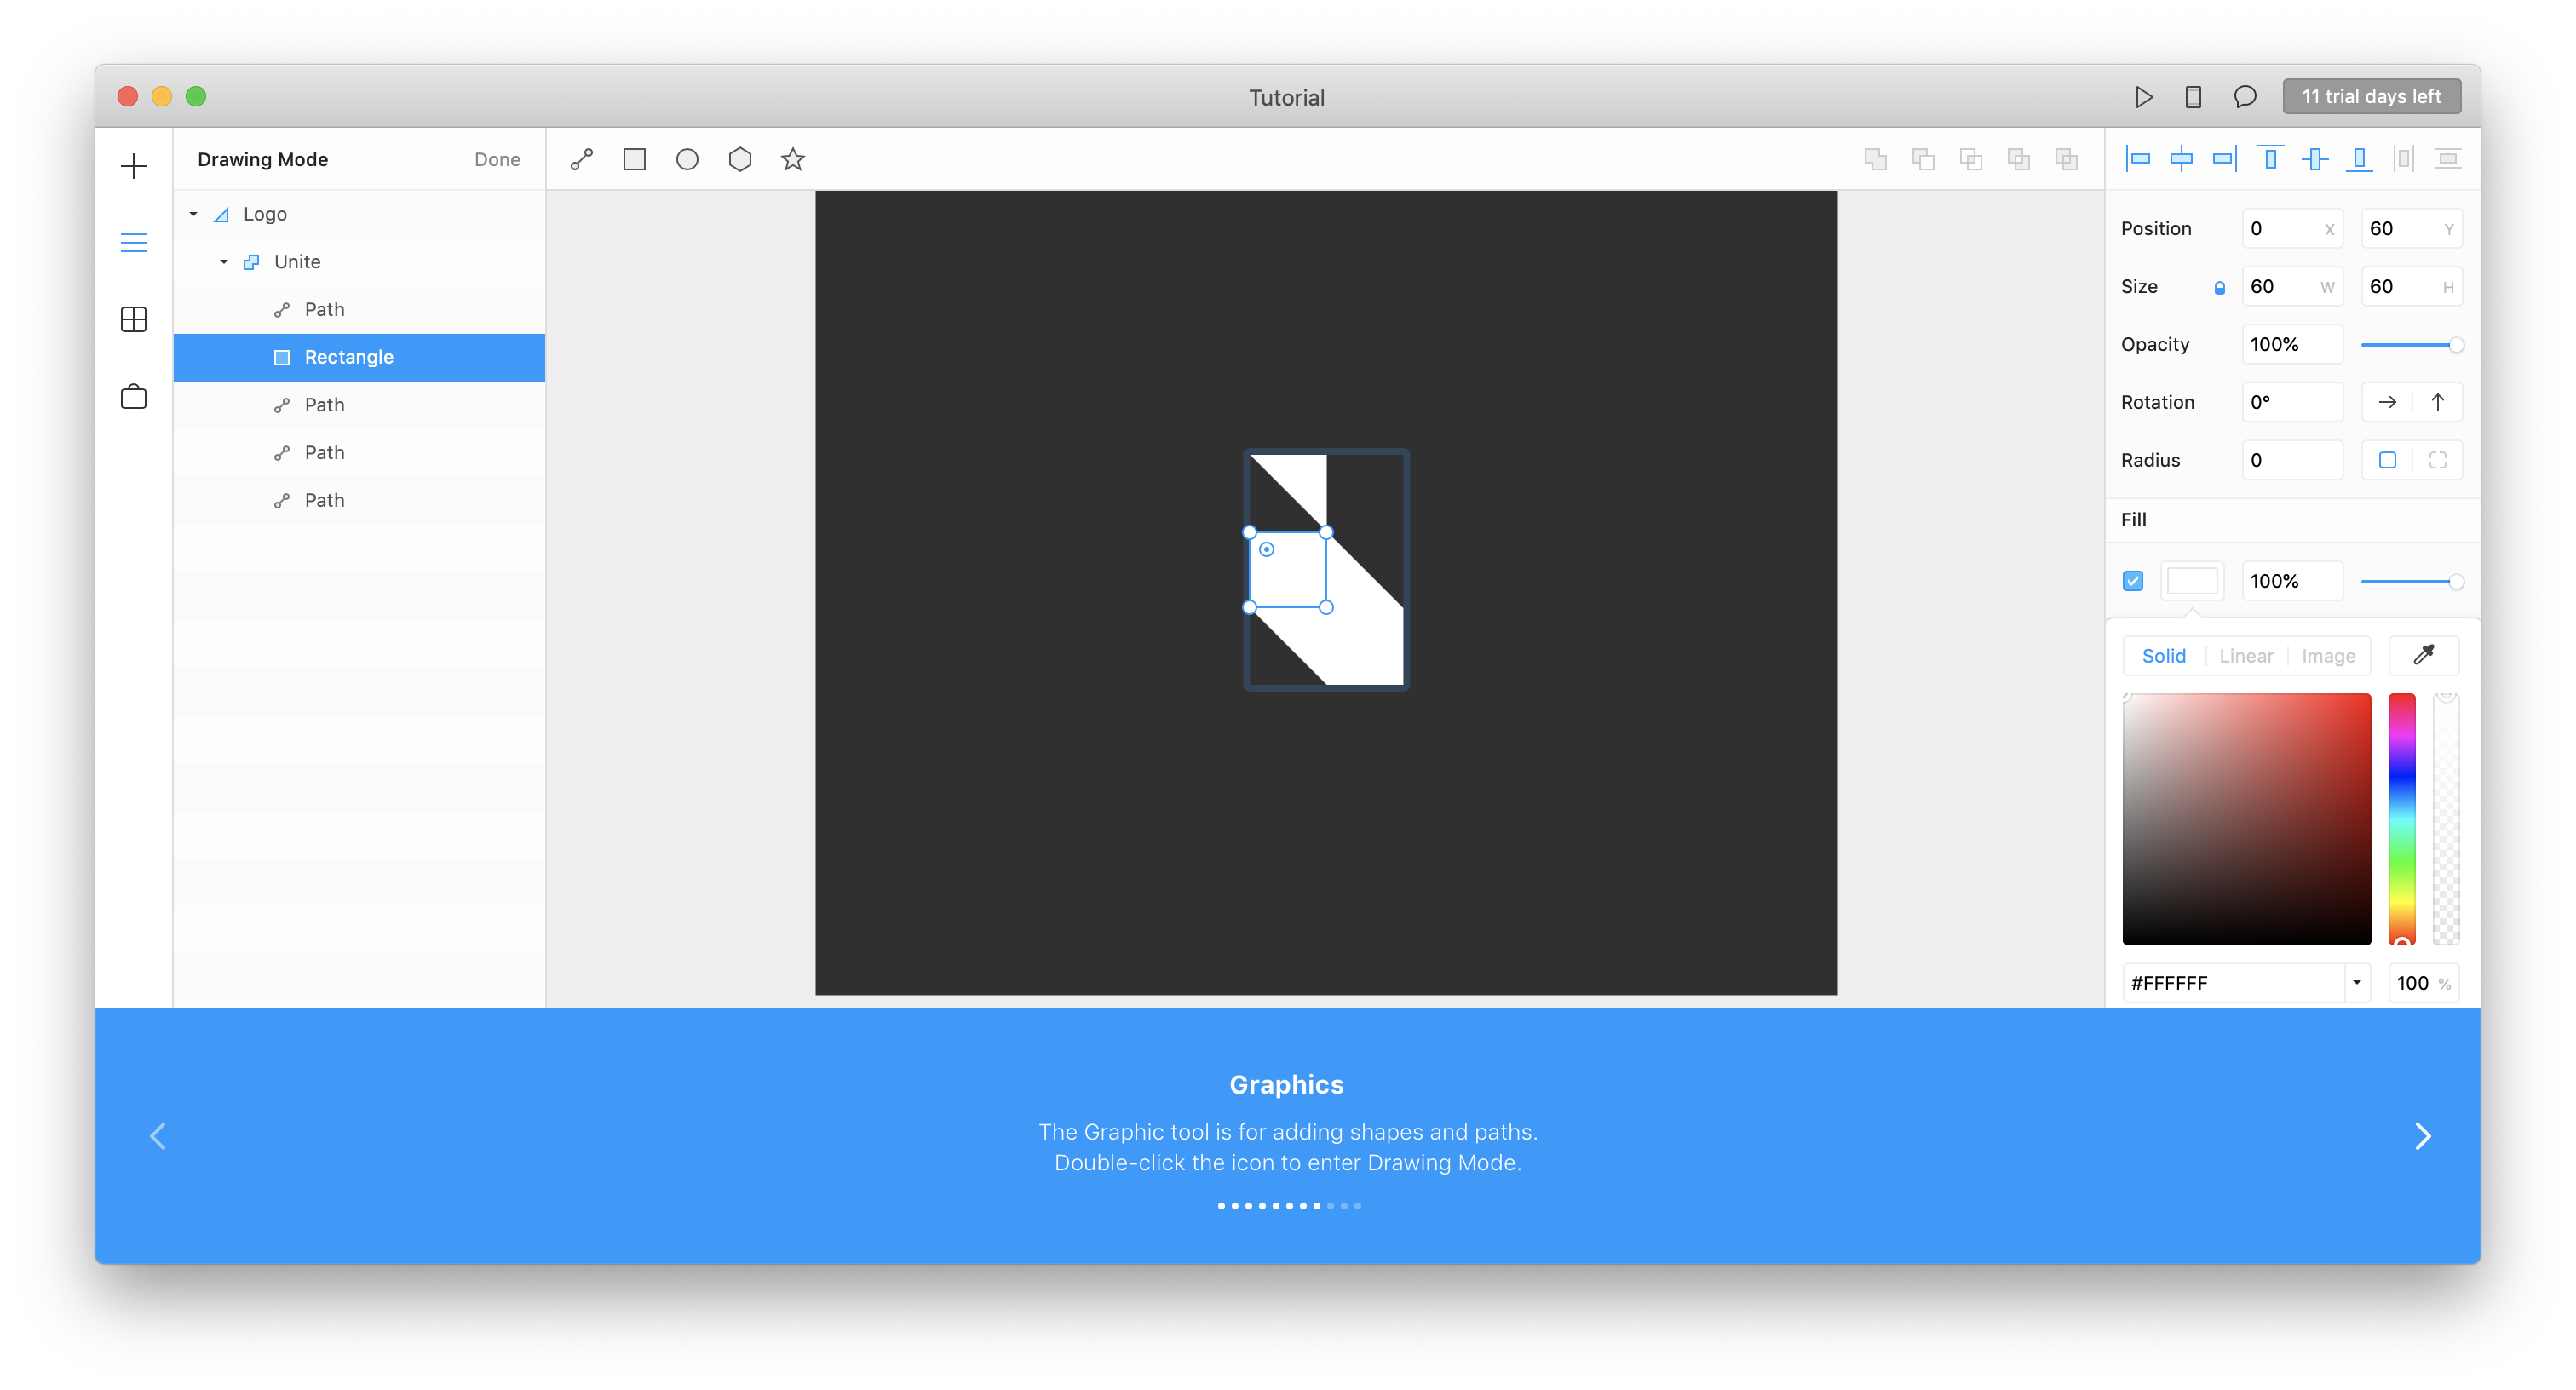Collapse the Unite layer group

pyautogui.click(x=224, y=262)
